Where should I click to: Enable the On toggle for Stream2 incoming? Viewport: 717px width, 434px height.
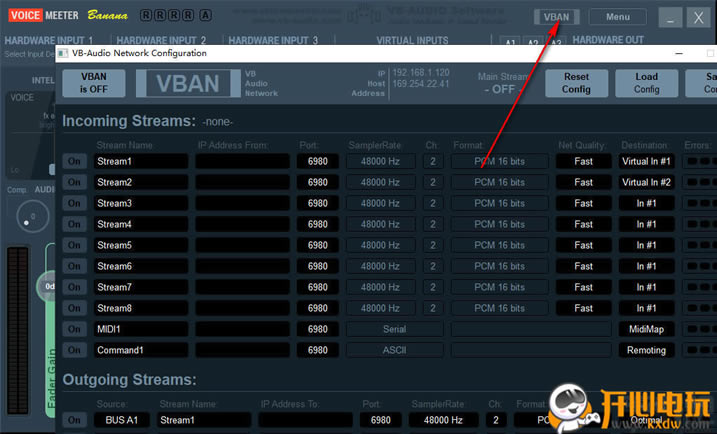[x=74, y=182]
